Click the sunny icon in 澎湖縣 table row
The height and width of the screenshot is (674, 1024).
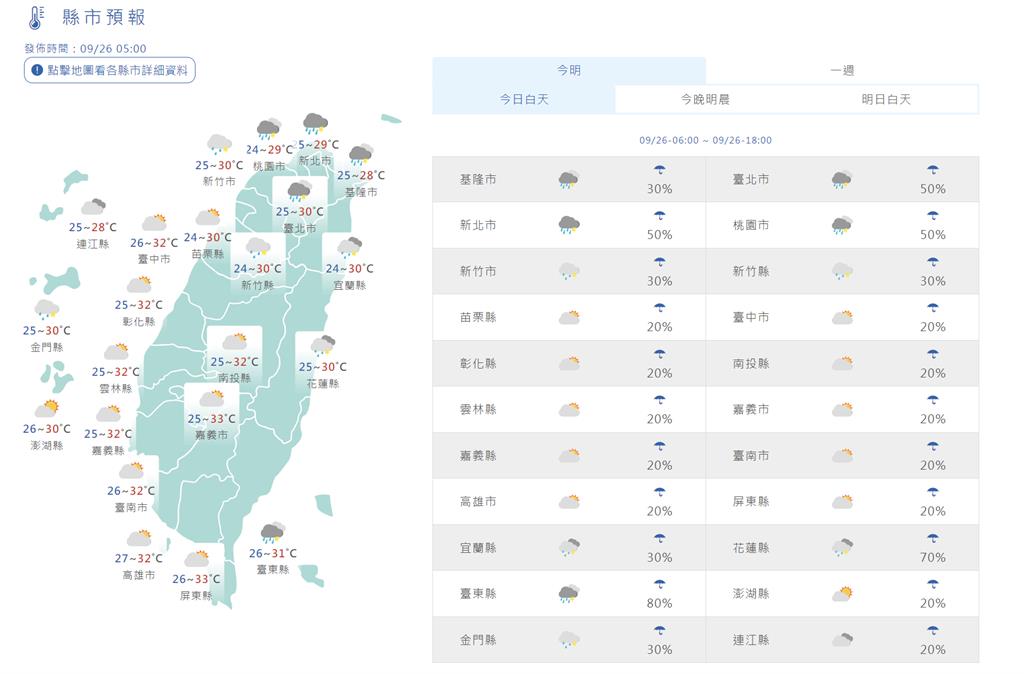[842, 594]
